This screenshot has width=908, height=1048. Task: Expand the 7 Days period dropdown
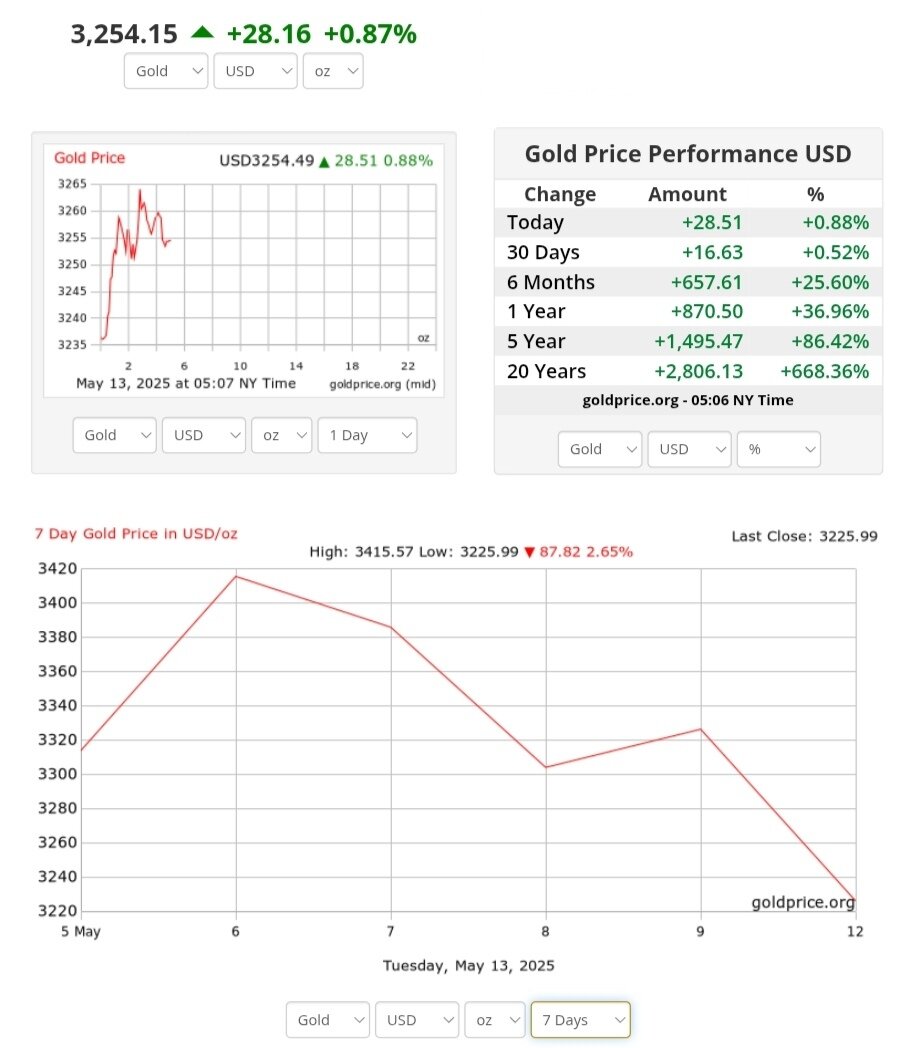tap(580, 1020)
